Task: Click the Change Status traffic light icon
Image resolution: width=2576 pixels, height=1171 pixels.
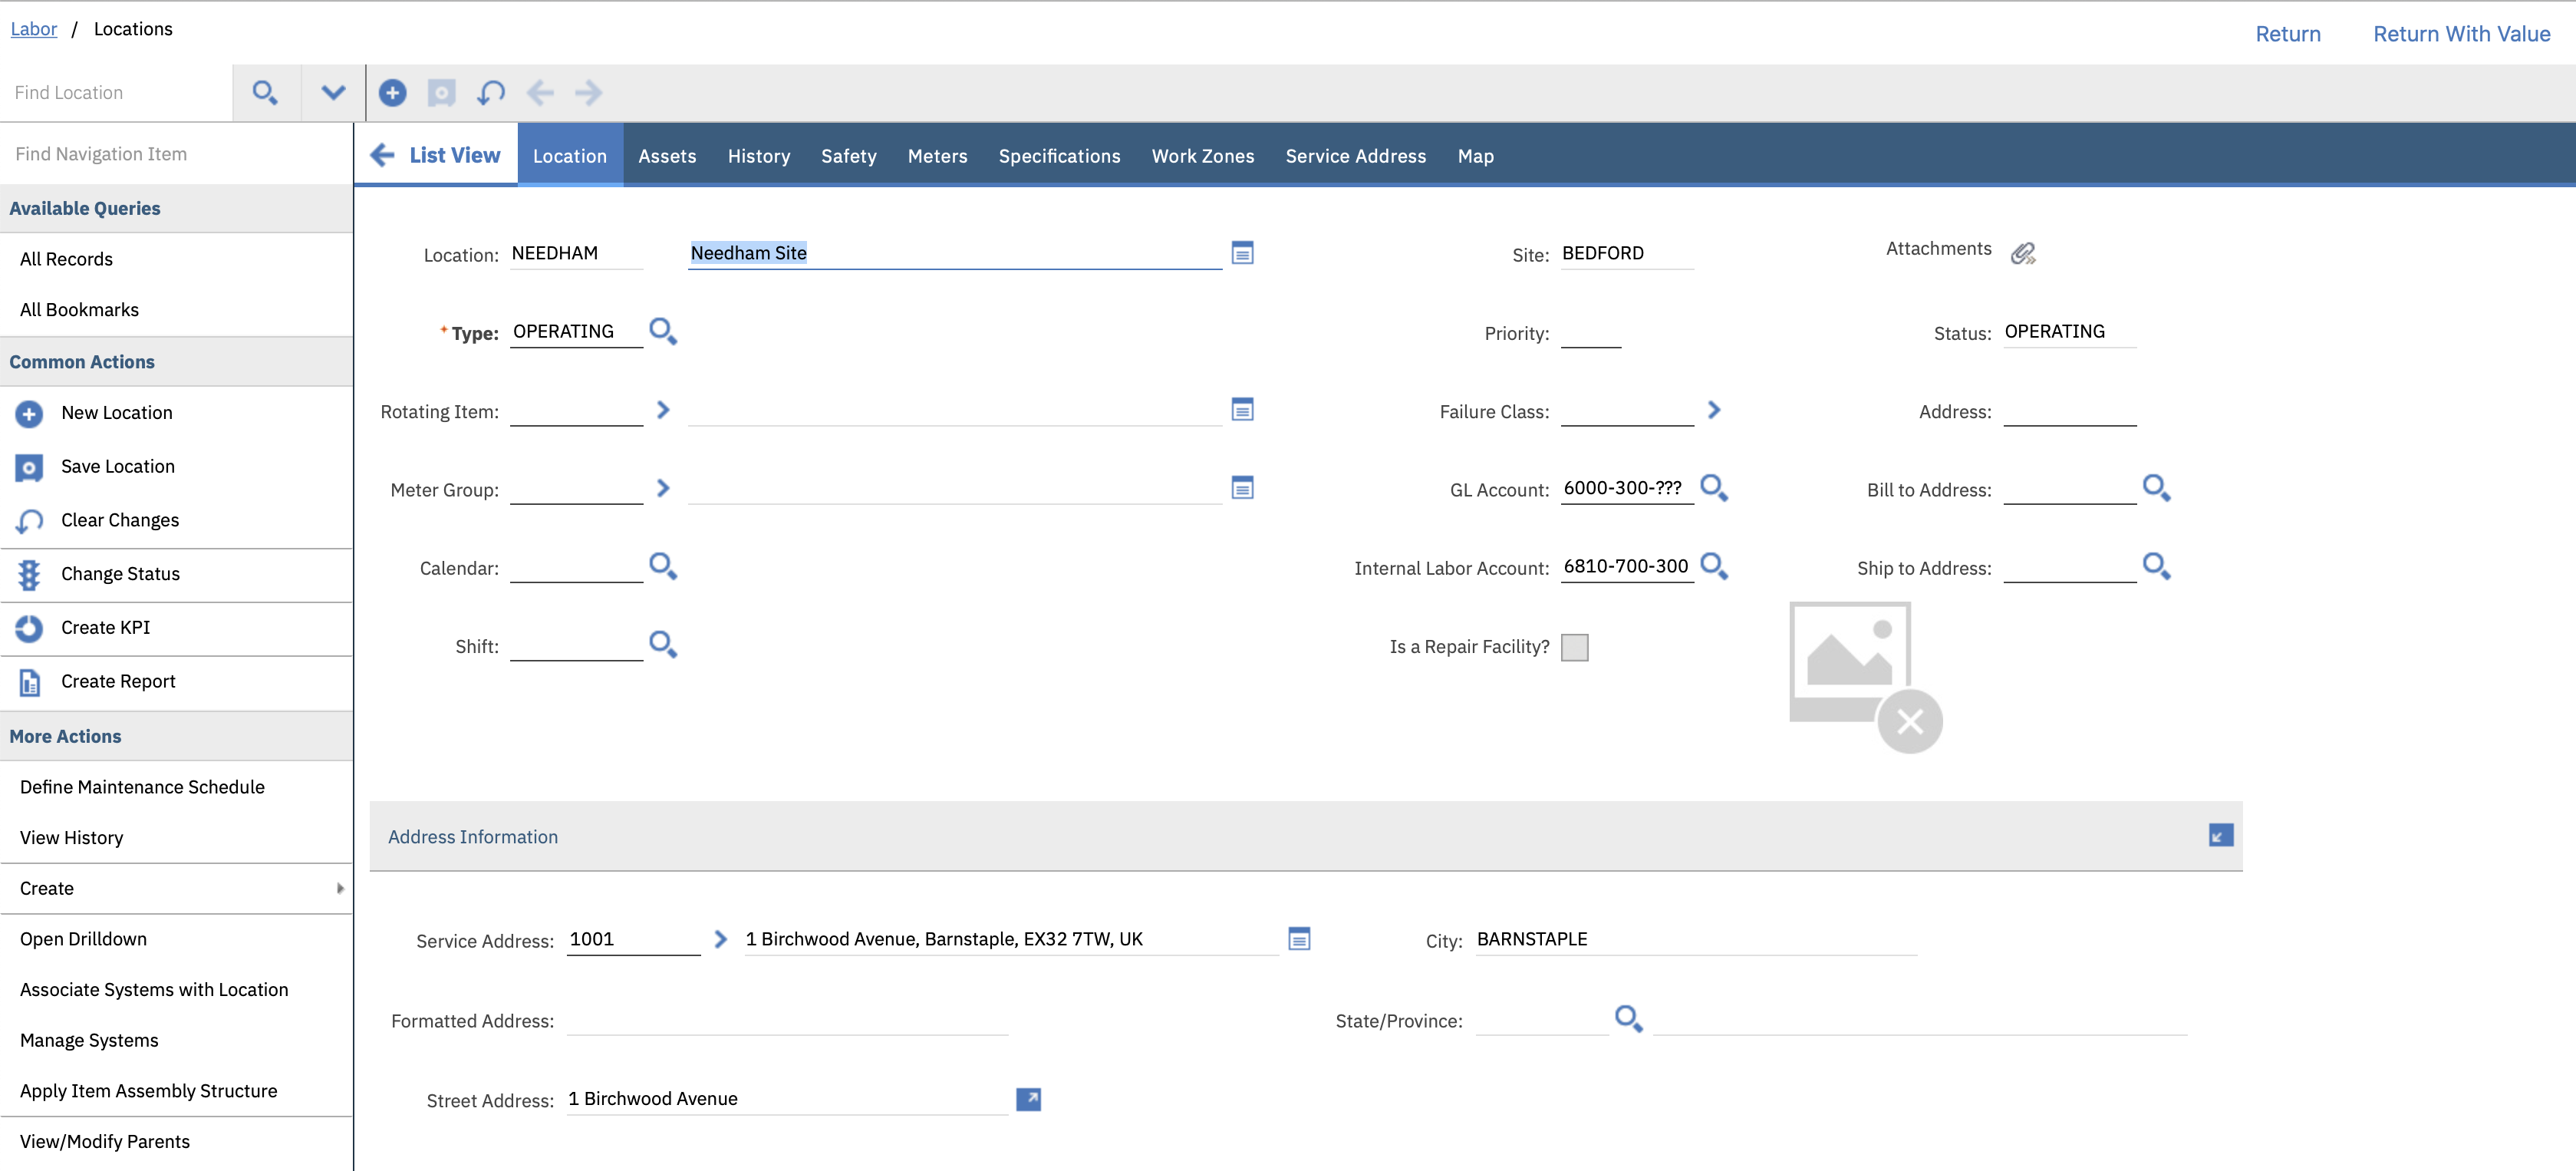Action: tap(29, 574)
